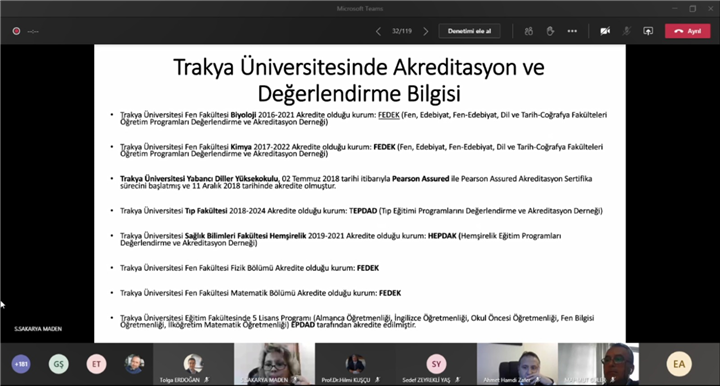Open the share content tray icon

pos(648,31)
